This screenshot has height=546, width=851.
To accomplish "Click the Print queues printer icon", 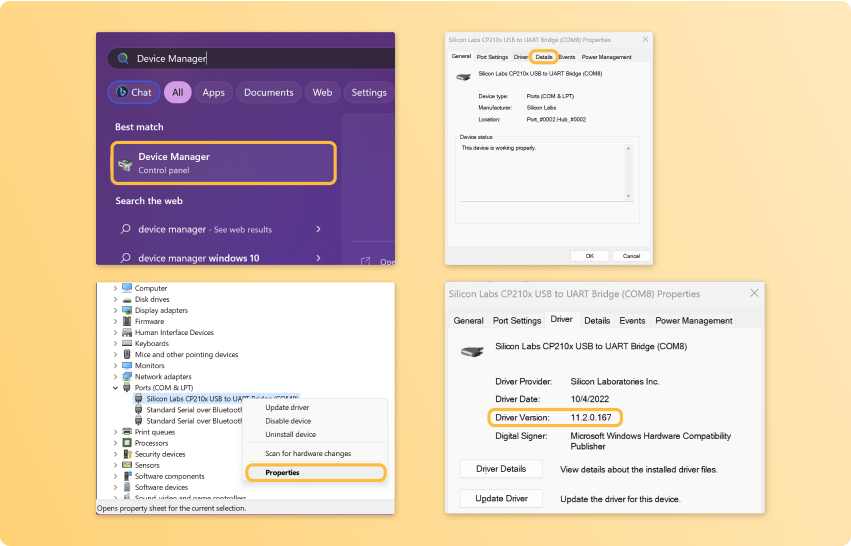I will click(x=127, y=432).
